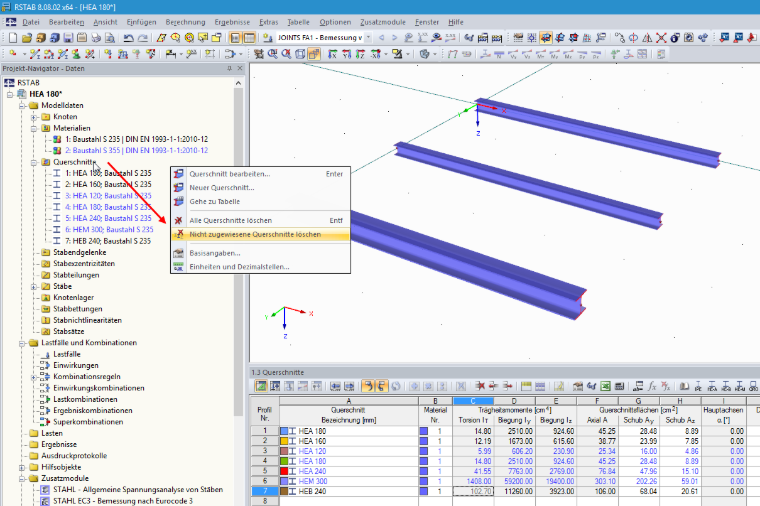This screenshot has height=506, width=760.
Task: Click the black info ball icon
Action: coord(675,38)
